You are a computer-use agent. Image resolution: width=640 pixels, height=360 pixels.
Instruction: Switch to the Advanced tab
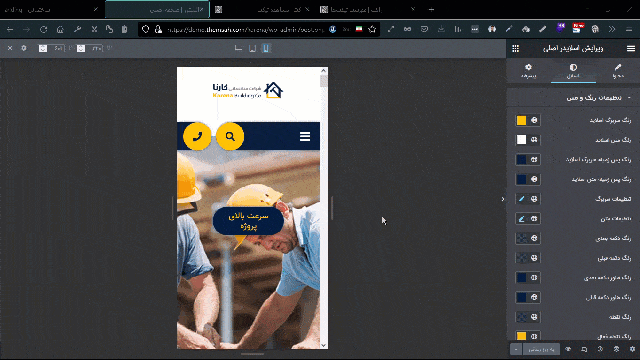tap(529, 71)
